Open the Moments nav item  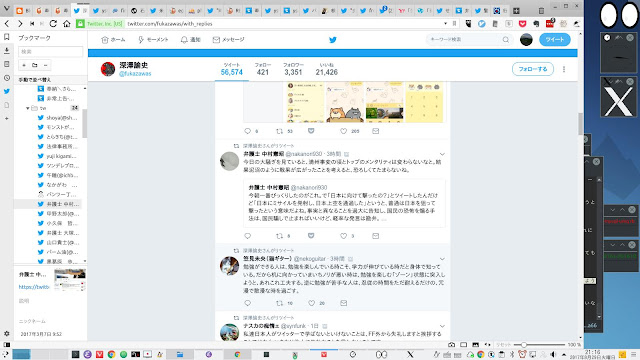click(153, 40)
